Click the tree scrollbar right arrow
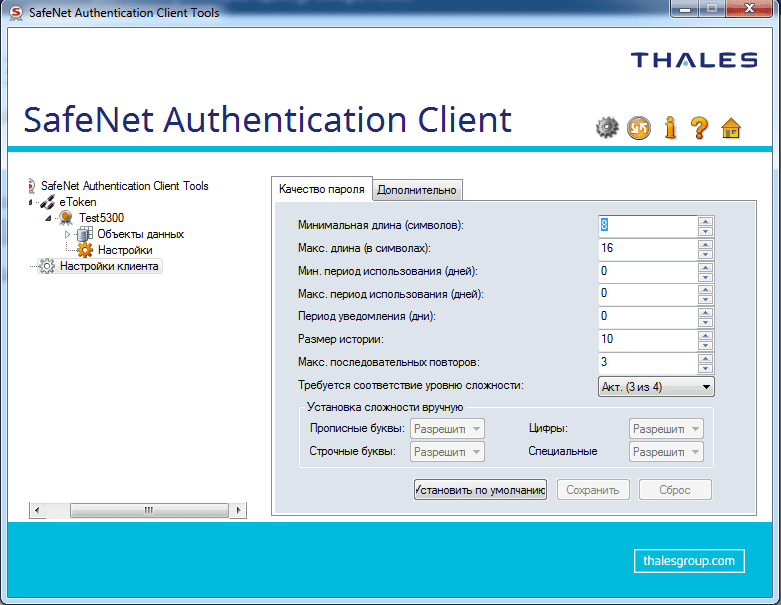 [x=238, y=510]
